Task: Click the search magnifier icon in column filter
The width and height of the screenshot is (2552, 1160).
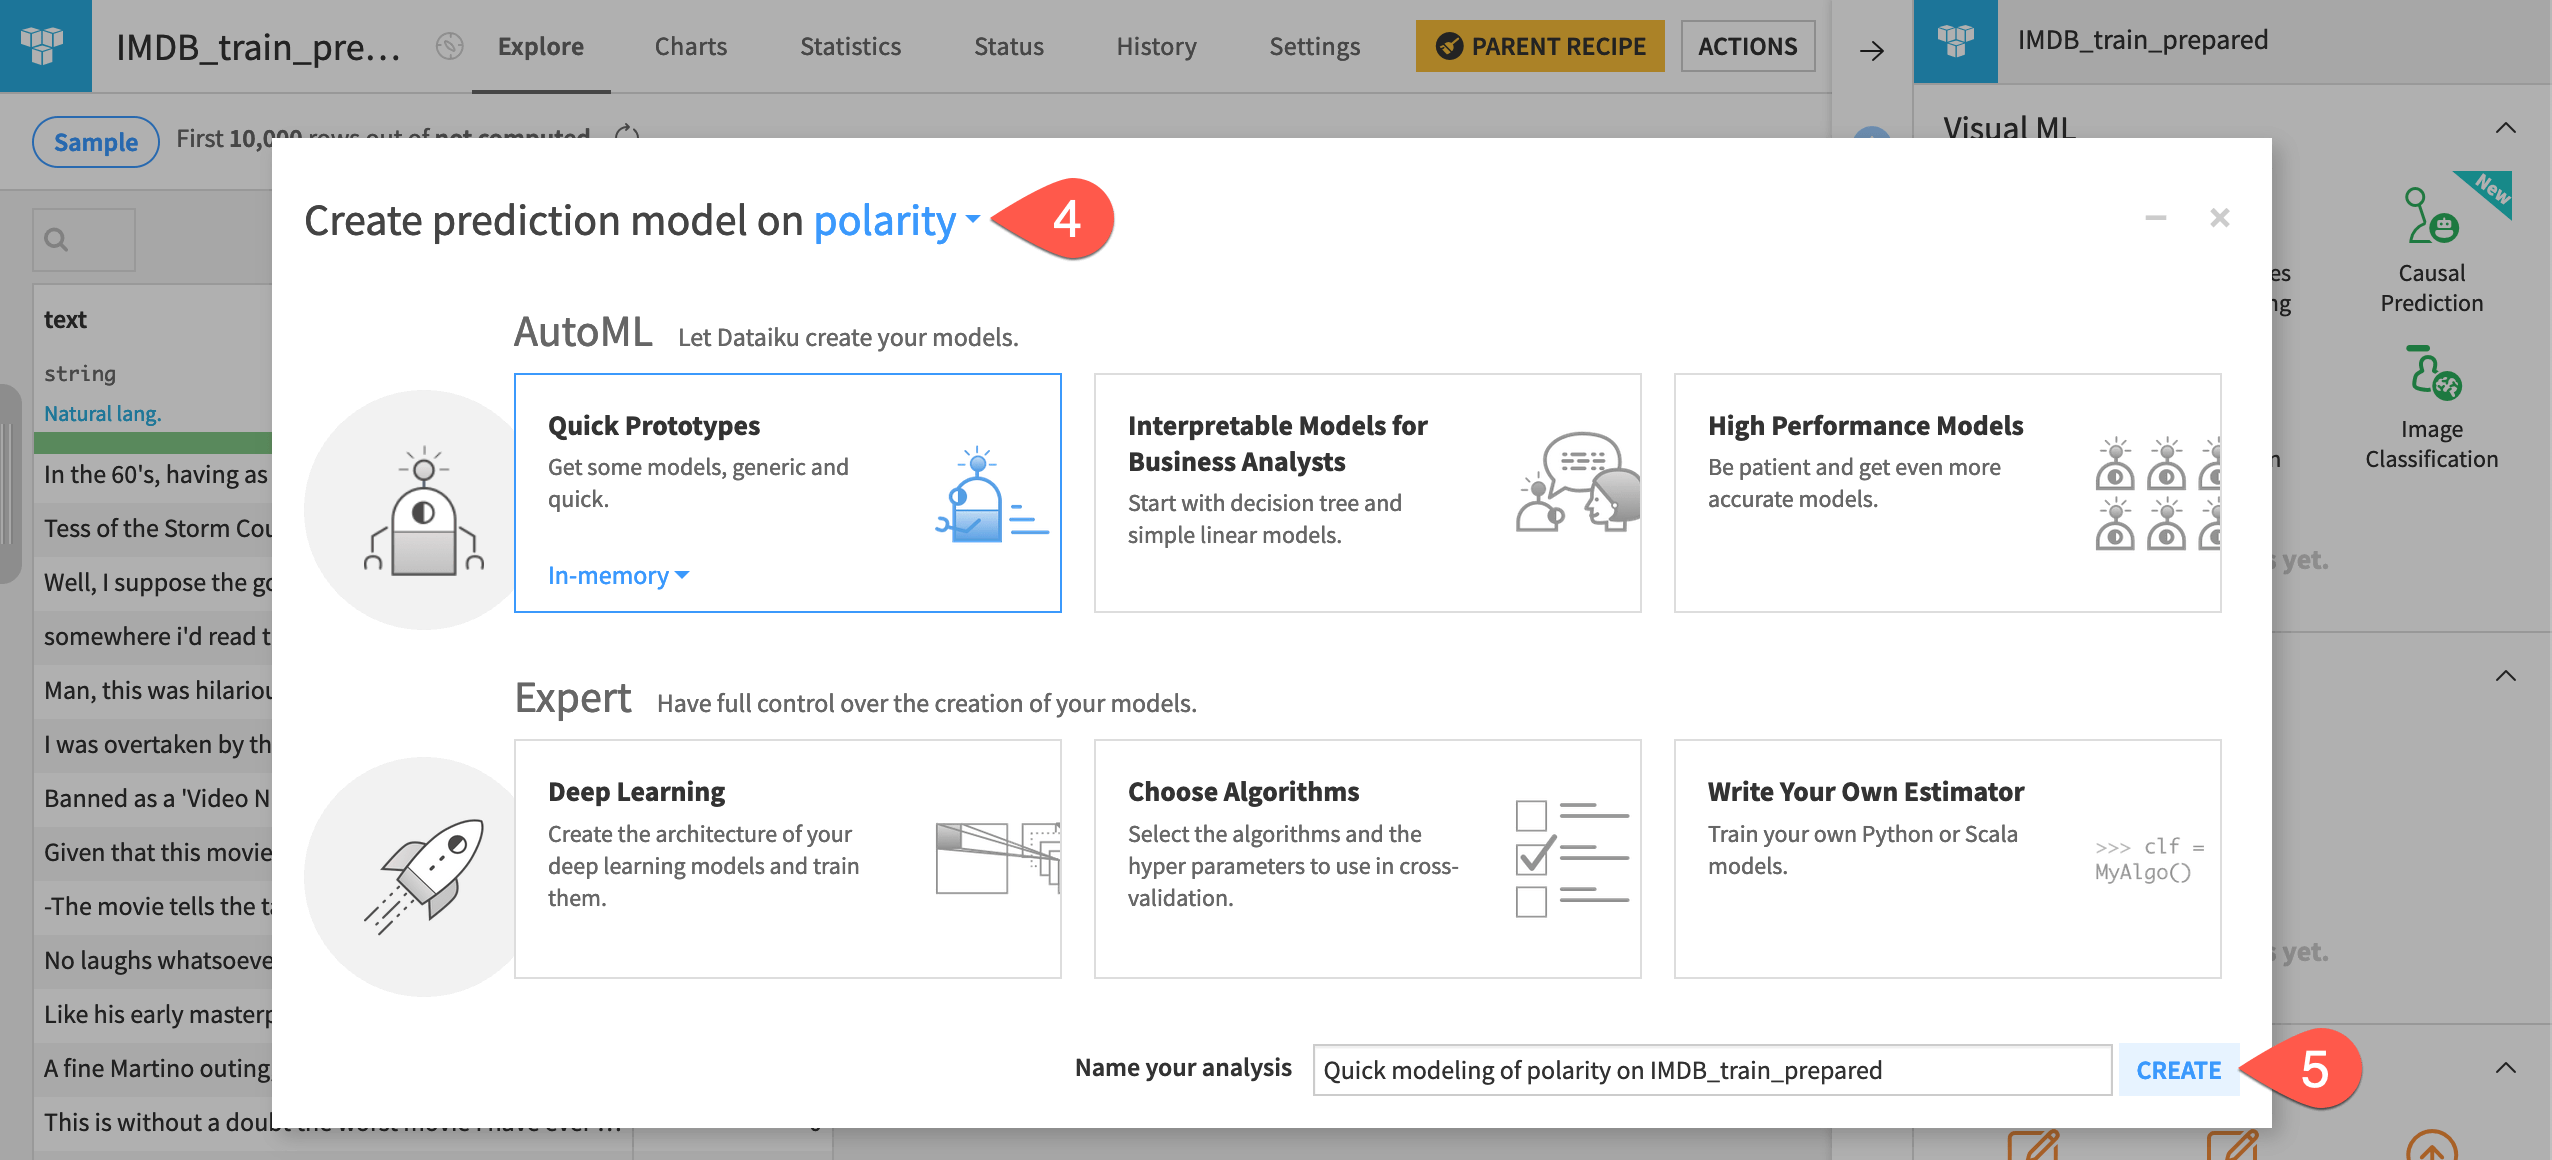Action: pyautogui.click(x=57, y=240)
